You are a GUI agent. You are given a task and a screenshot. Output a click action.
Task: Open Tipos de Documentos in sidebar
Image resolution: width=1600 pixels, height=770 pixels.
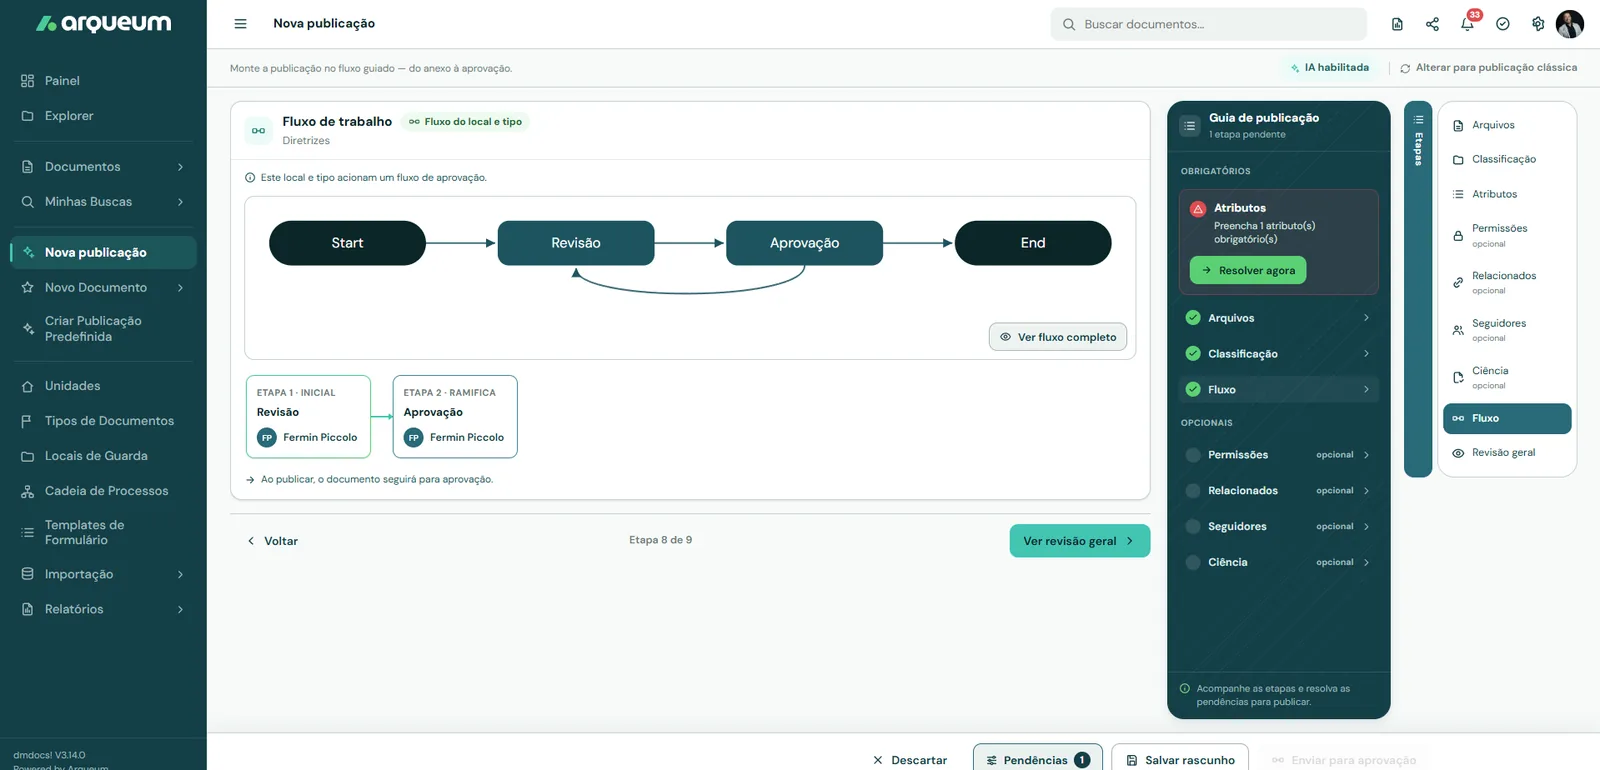point(103,421)
